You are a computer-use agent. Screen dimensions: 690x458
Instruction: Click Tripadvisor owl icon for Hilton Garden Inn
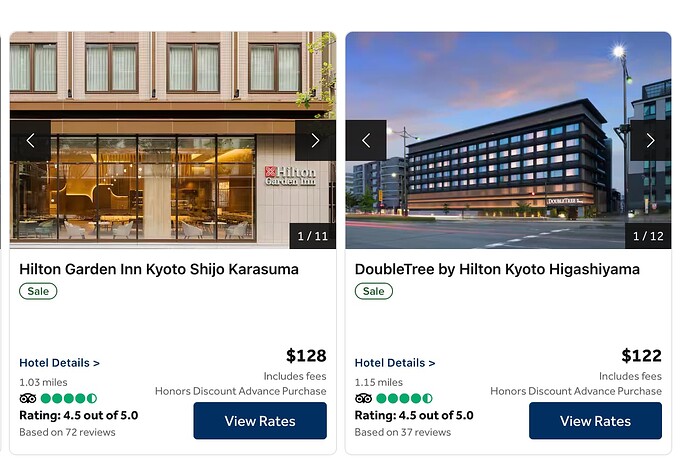click(28, 399)
